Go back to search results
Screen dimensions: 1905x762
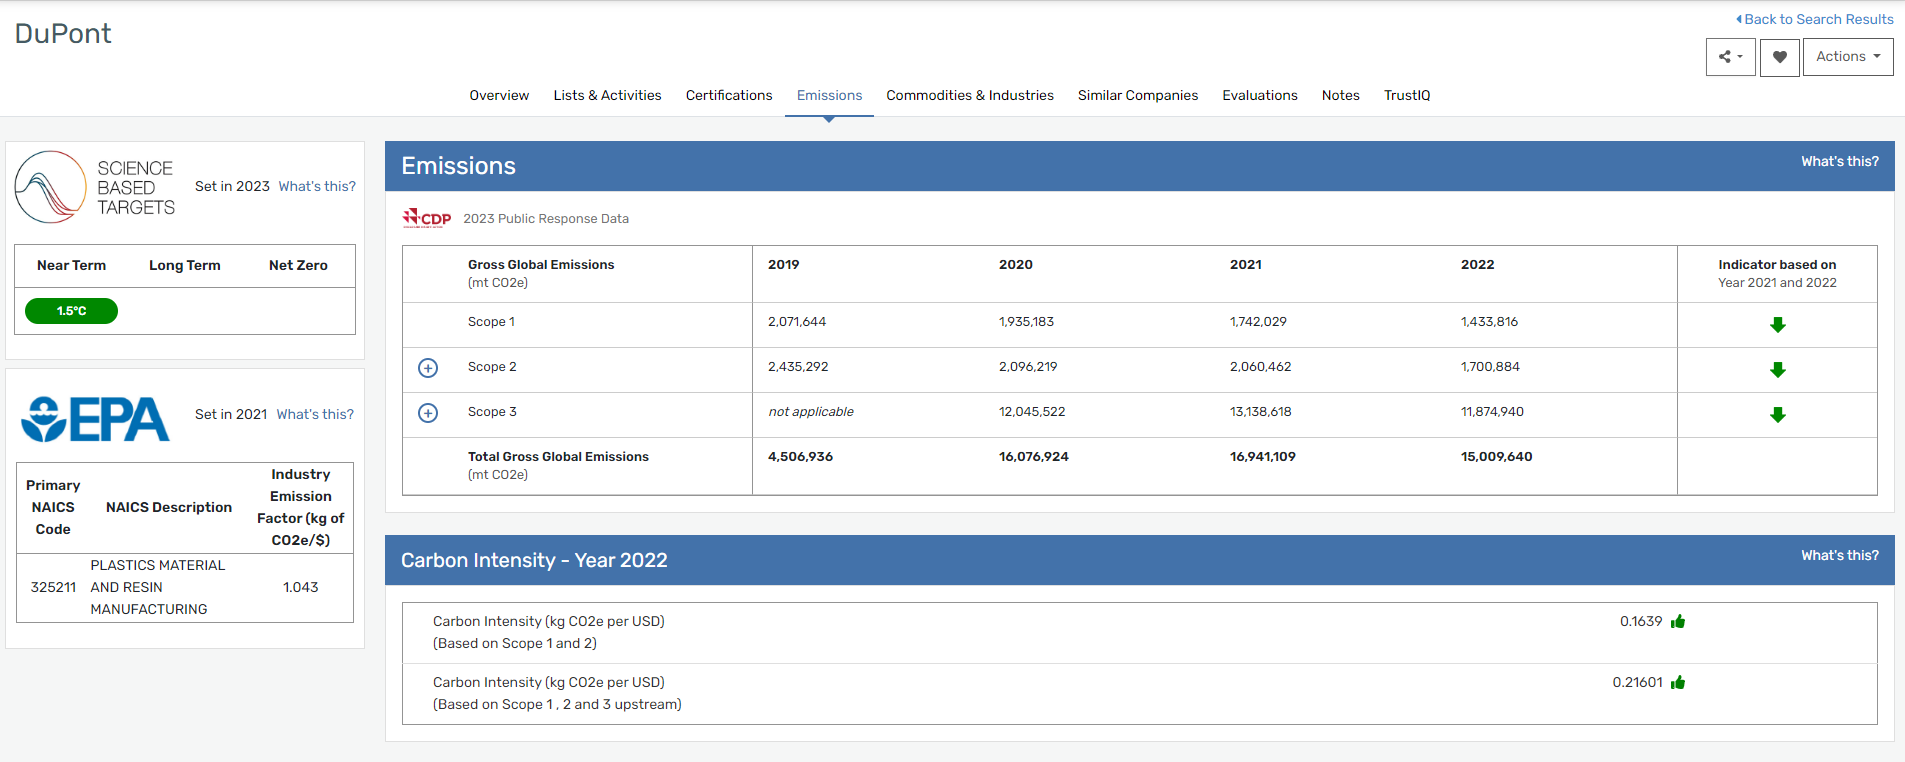click(1815, 19)
